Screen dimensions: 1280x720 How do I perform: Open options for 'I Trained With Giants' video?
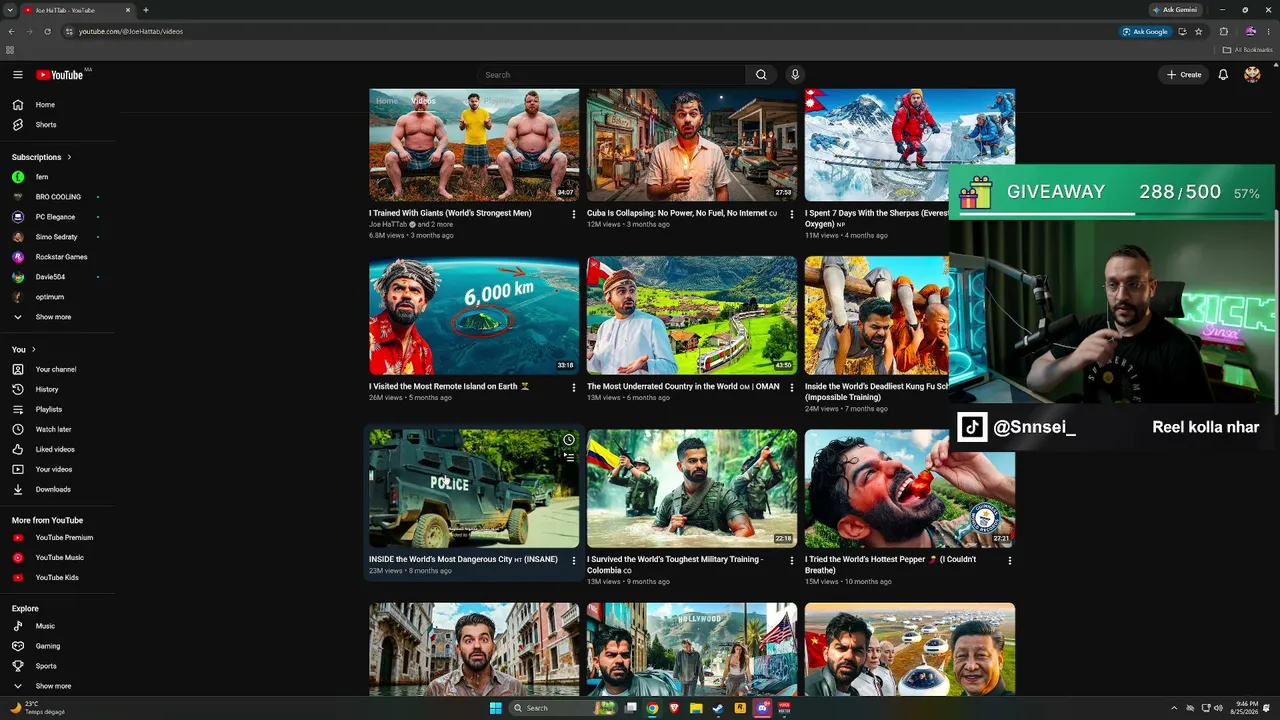[574, 214]
